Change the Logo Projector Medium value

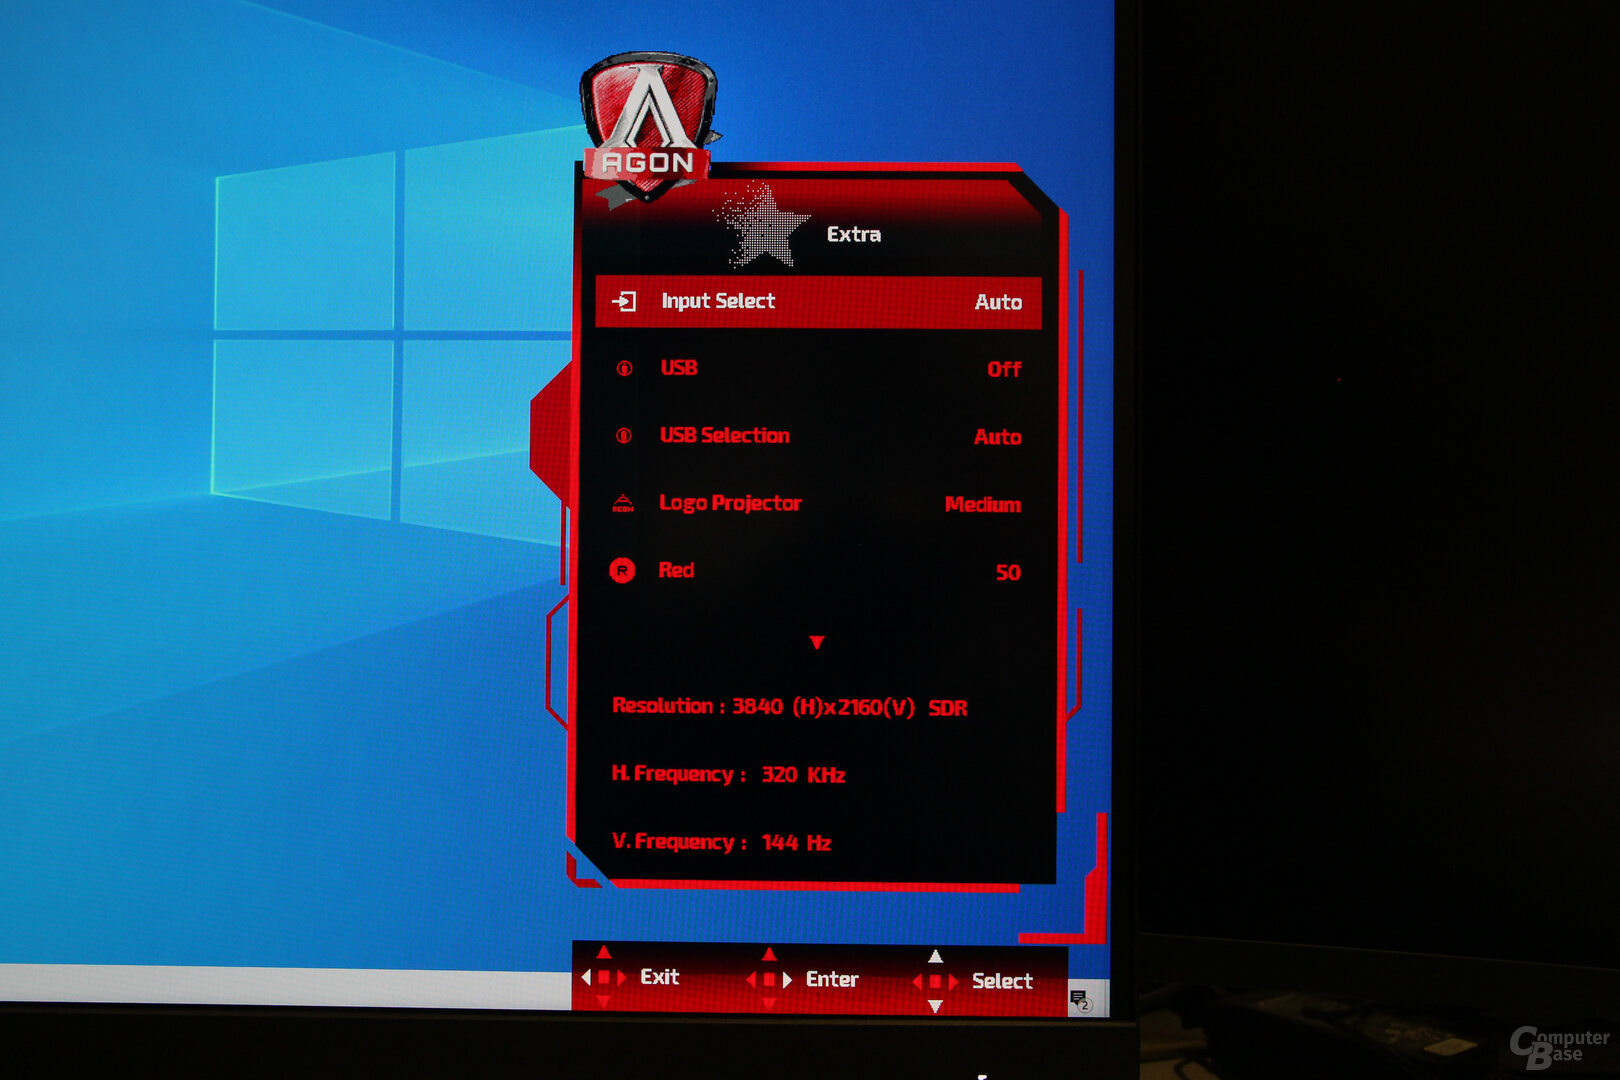click(983, 504)
